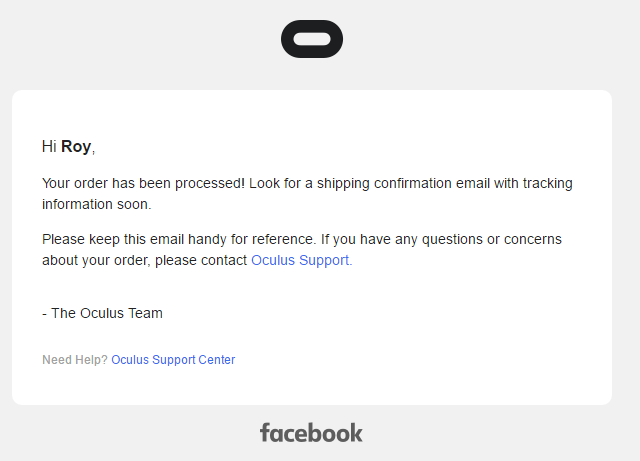Click the "- The Oculus Team" signature
The width and height of the screenshot is (640, 461).
coord(102,313)
